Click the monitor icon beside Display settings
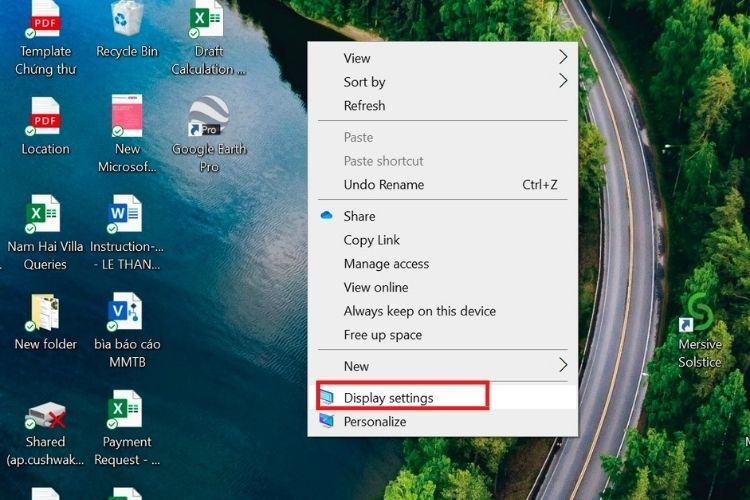The height and width of the screenshot is (500, 750). point(327,397)
